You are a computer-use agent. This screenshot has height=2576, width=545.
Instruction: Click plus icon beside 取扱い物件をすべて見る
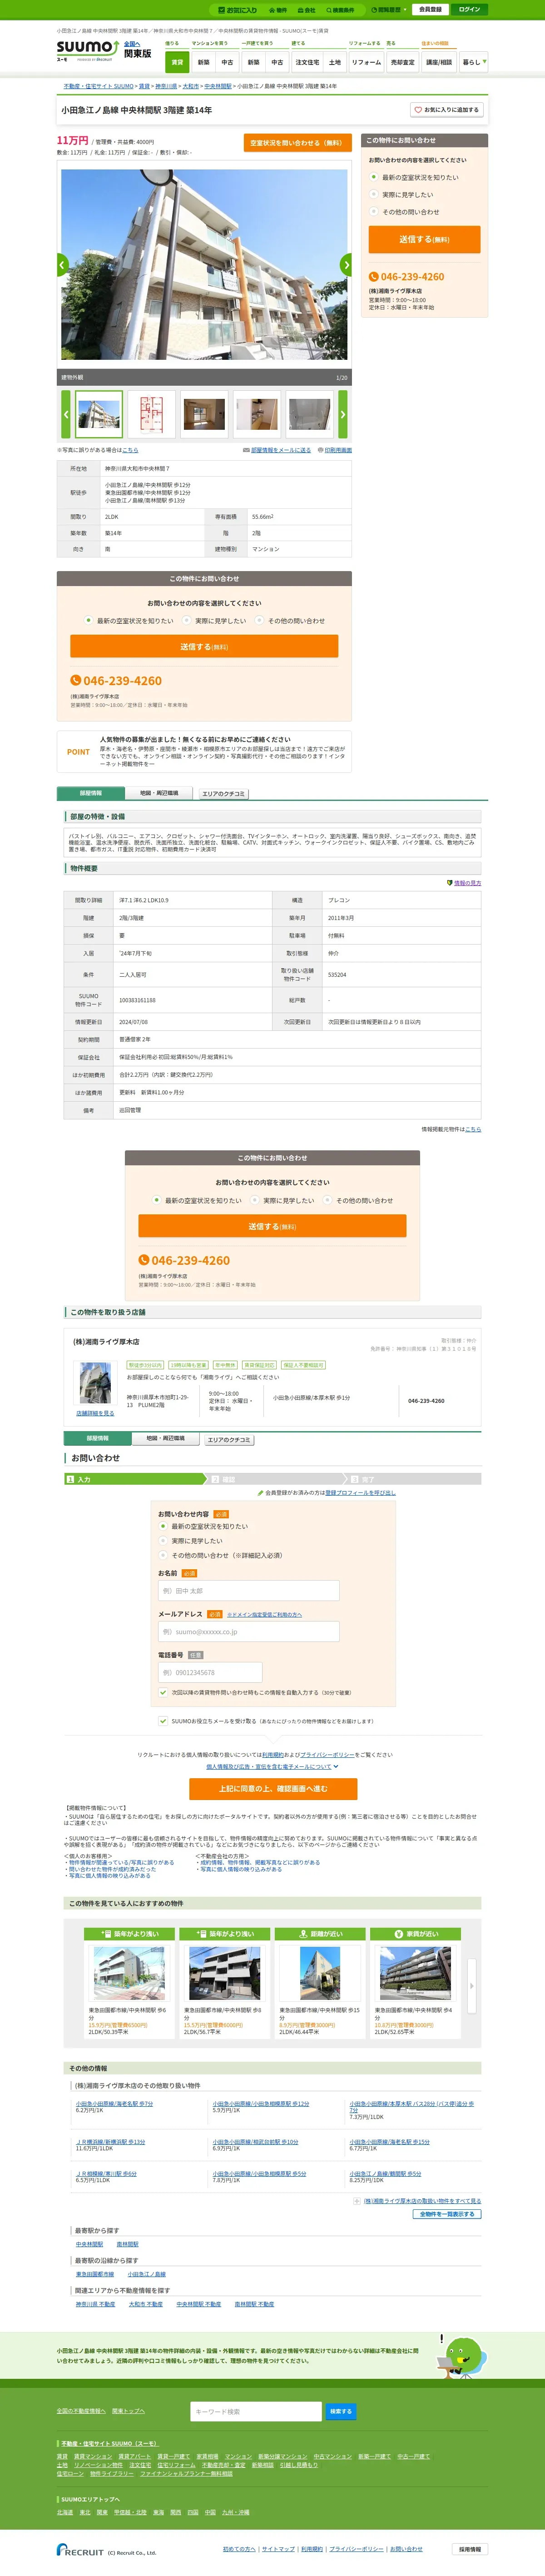pos(356,2201)
